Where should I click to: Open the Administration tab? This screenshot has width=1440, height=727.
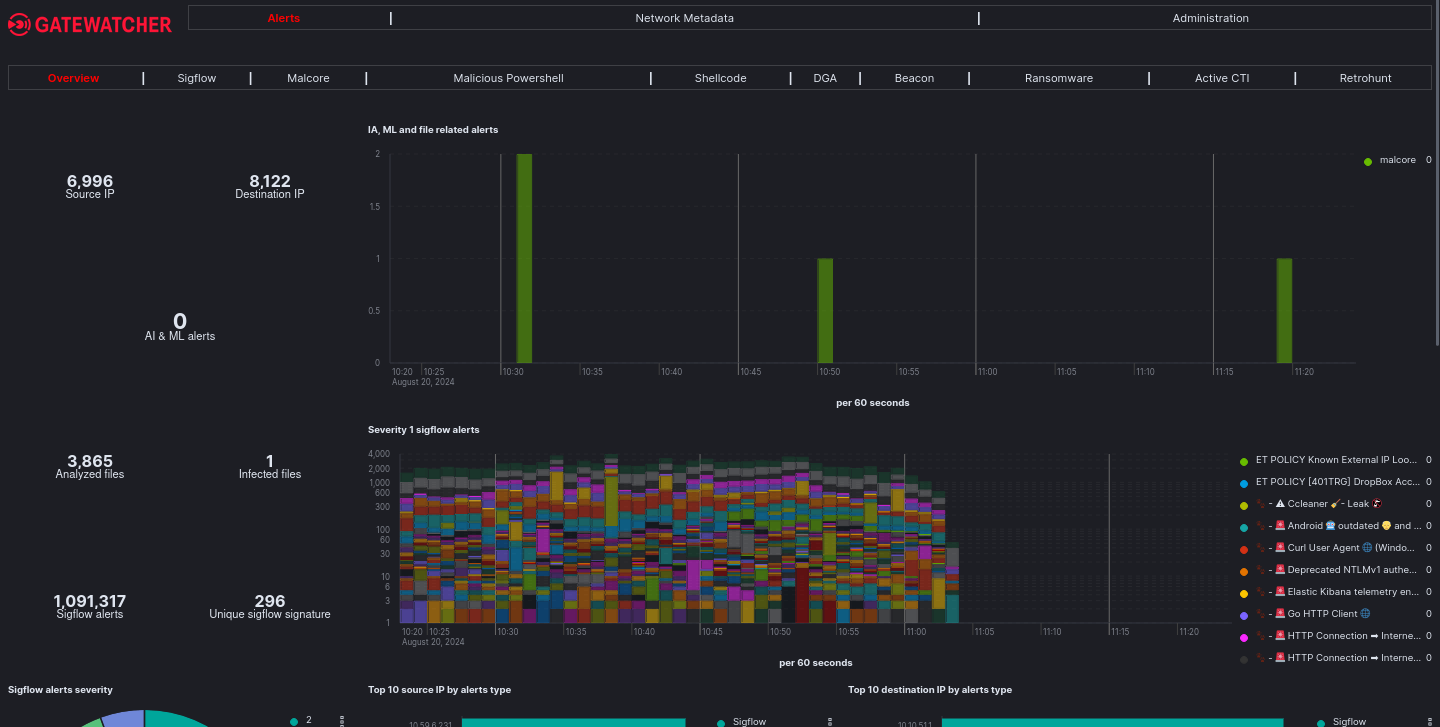point(1210,18)
